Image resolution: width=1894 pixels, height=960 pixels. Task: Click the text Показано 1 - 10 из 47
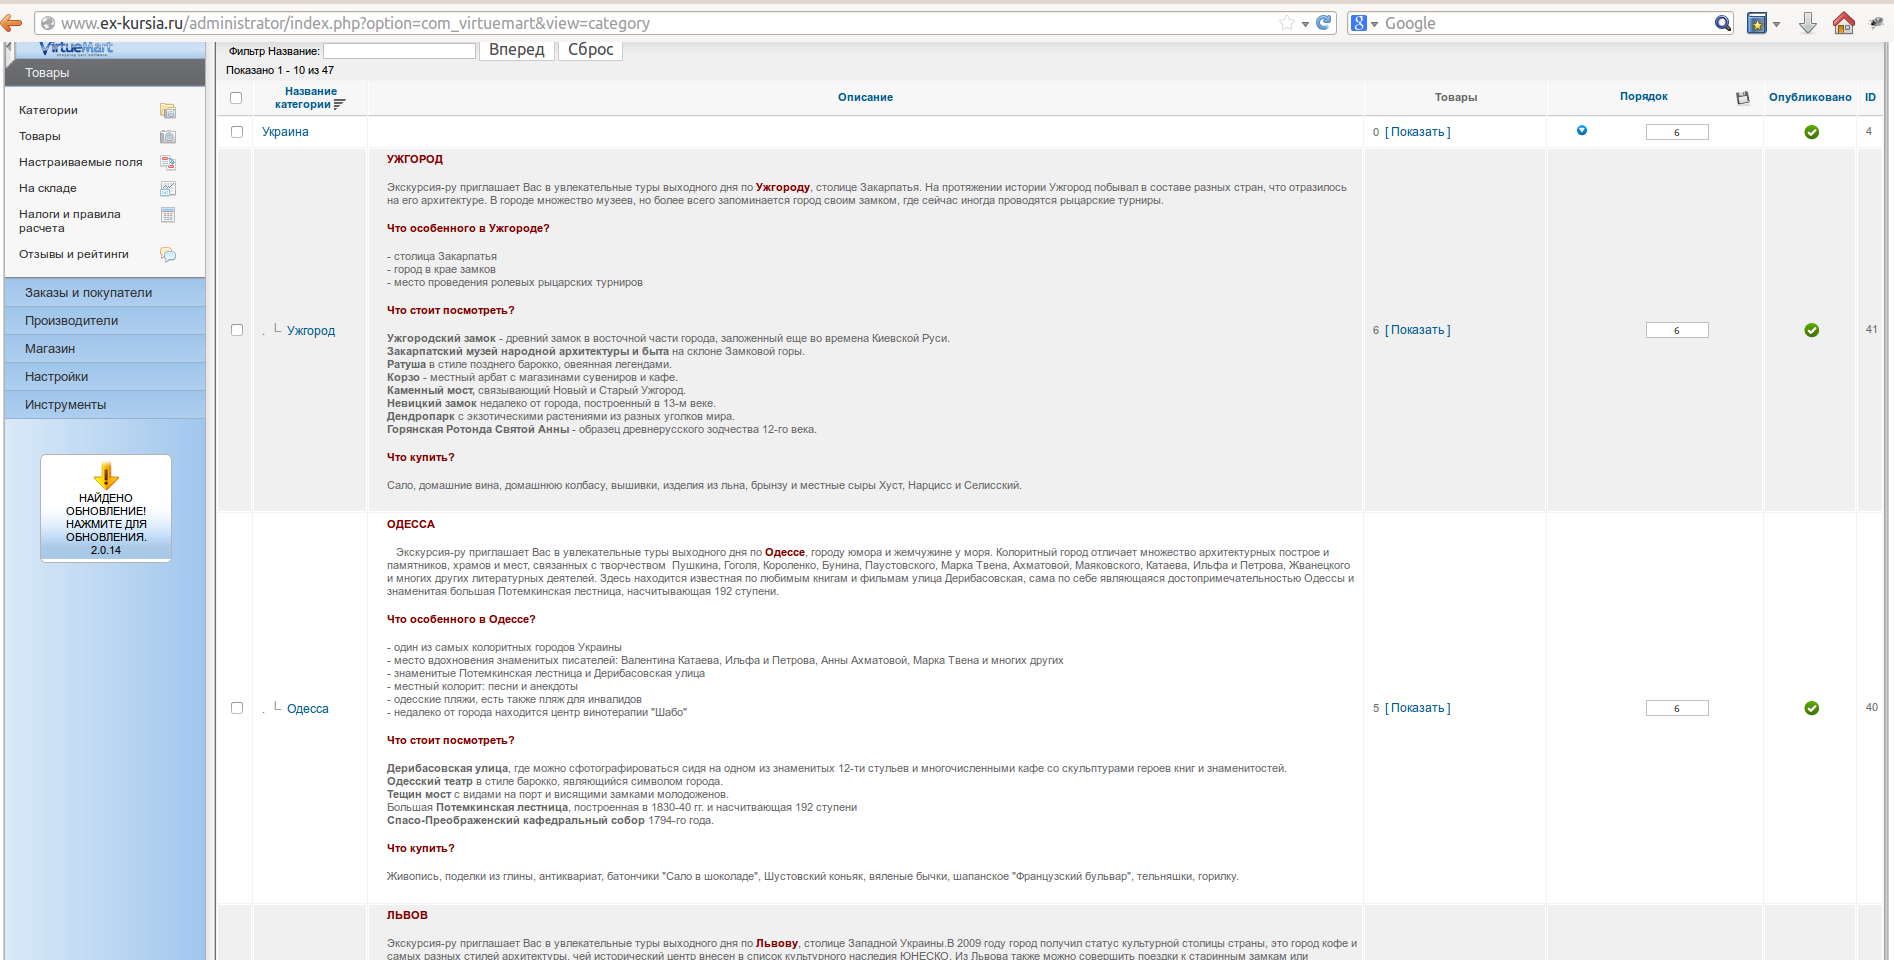(280, 70)
